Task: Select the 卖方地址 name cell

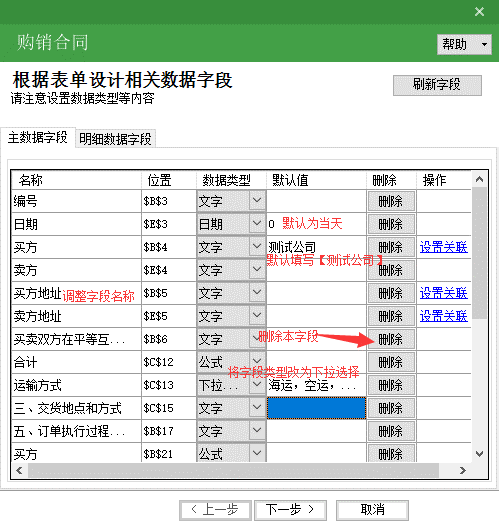Action: [x=76, y=316]
